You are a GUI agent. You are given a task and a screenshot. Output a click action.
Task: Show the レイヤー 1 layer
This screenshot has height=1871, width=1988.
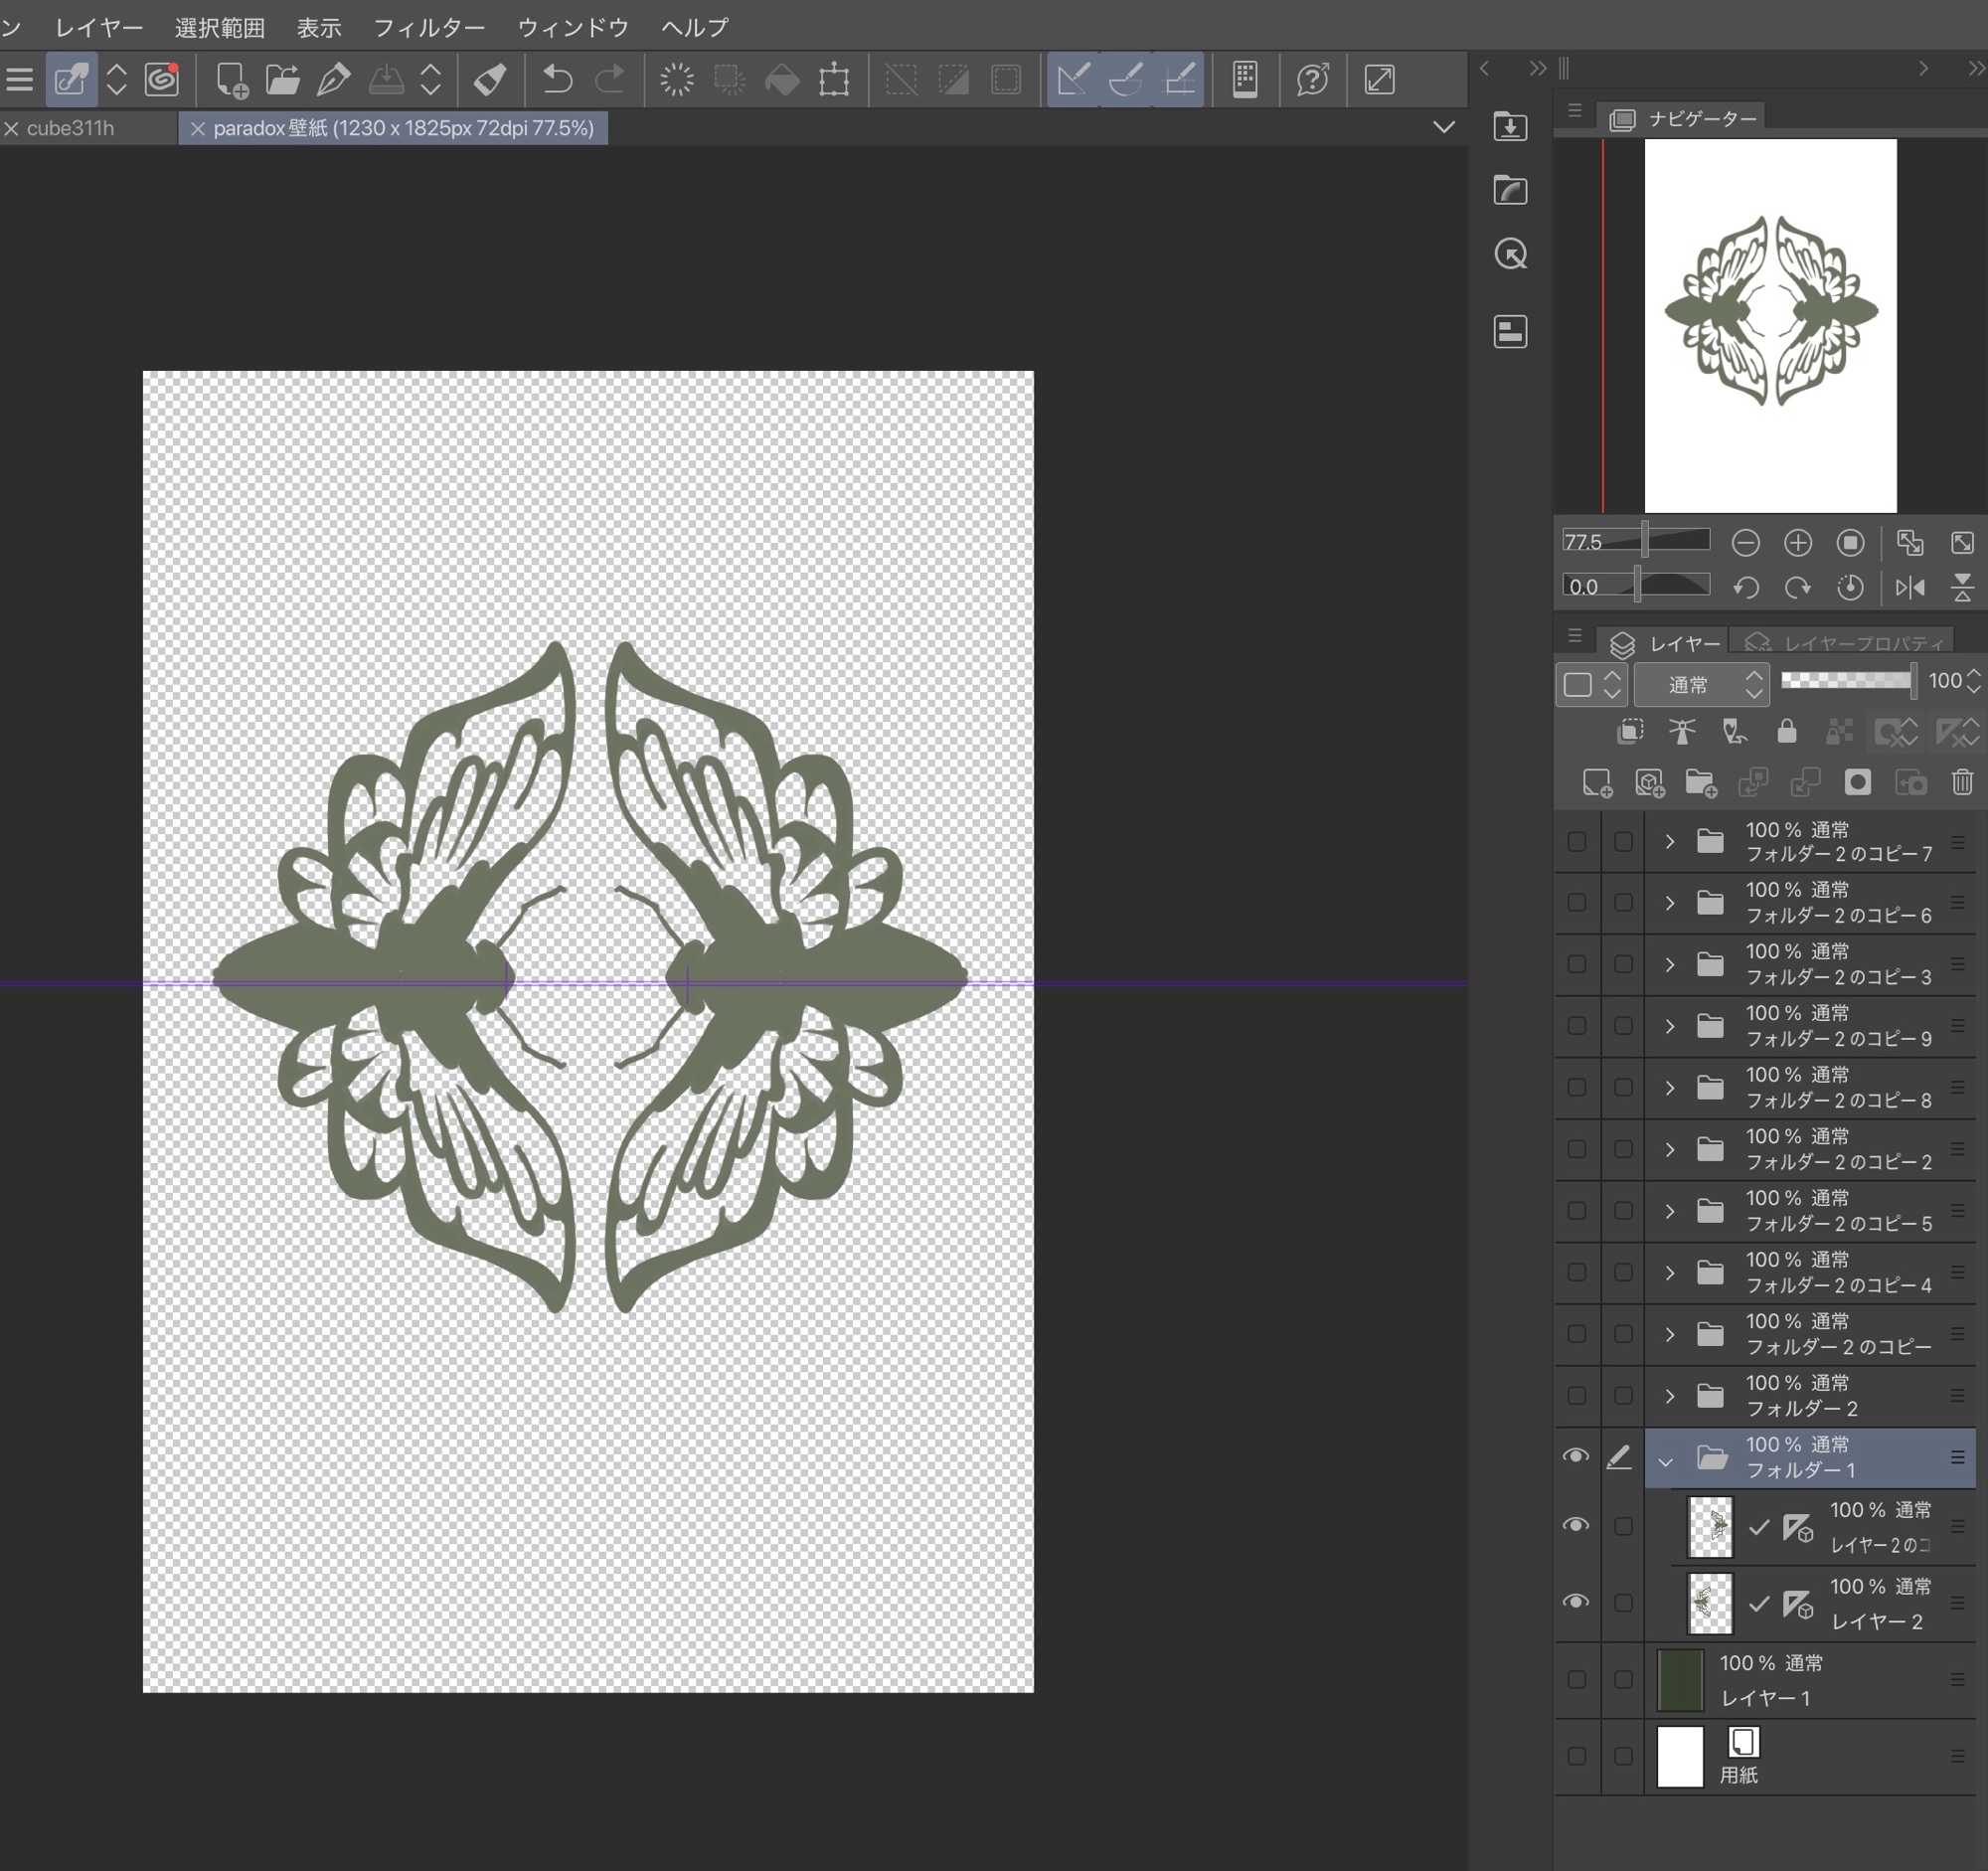[x=1577, y=1680]
